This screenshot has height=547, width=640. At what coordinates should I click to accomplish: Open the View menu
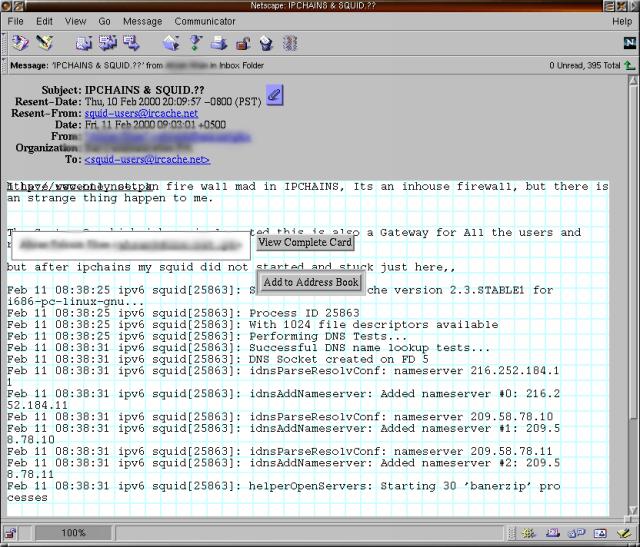[x=76, y=21]
